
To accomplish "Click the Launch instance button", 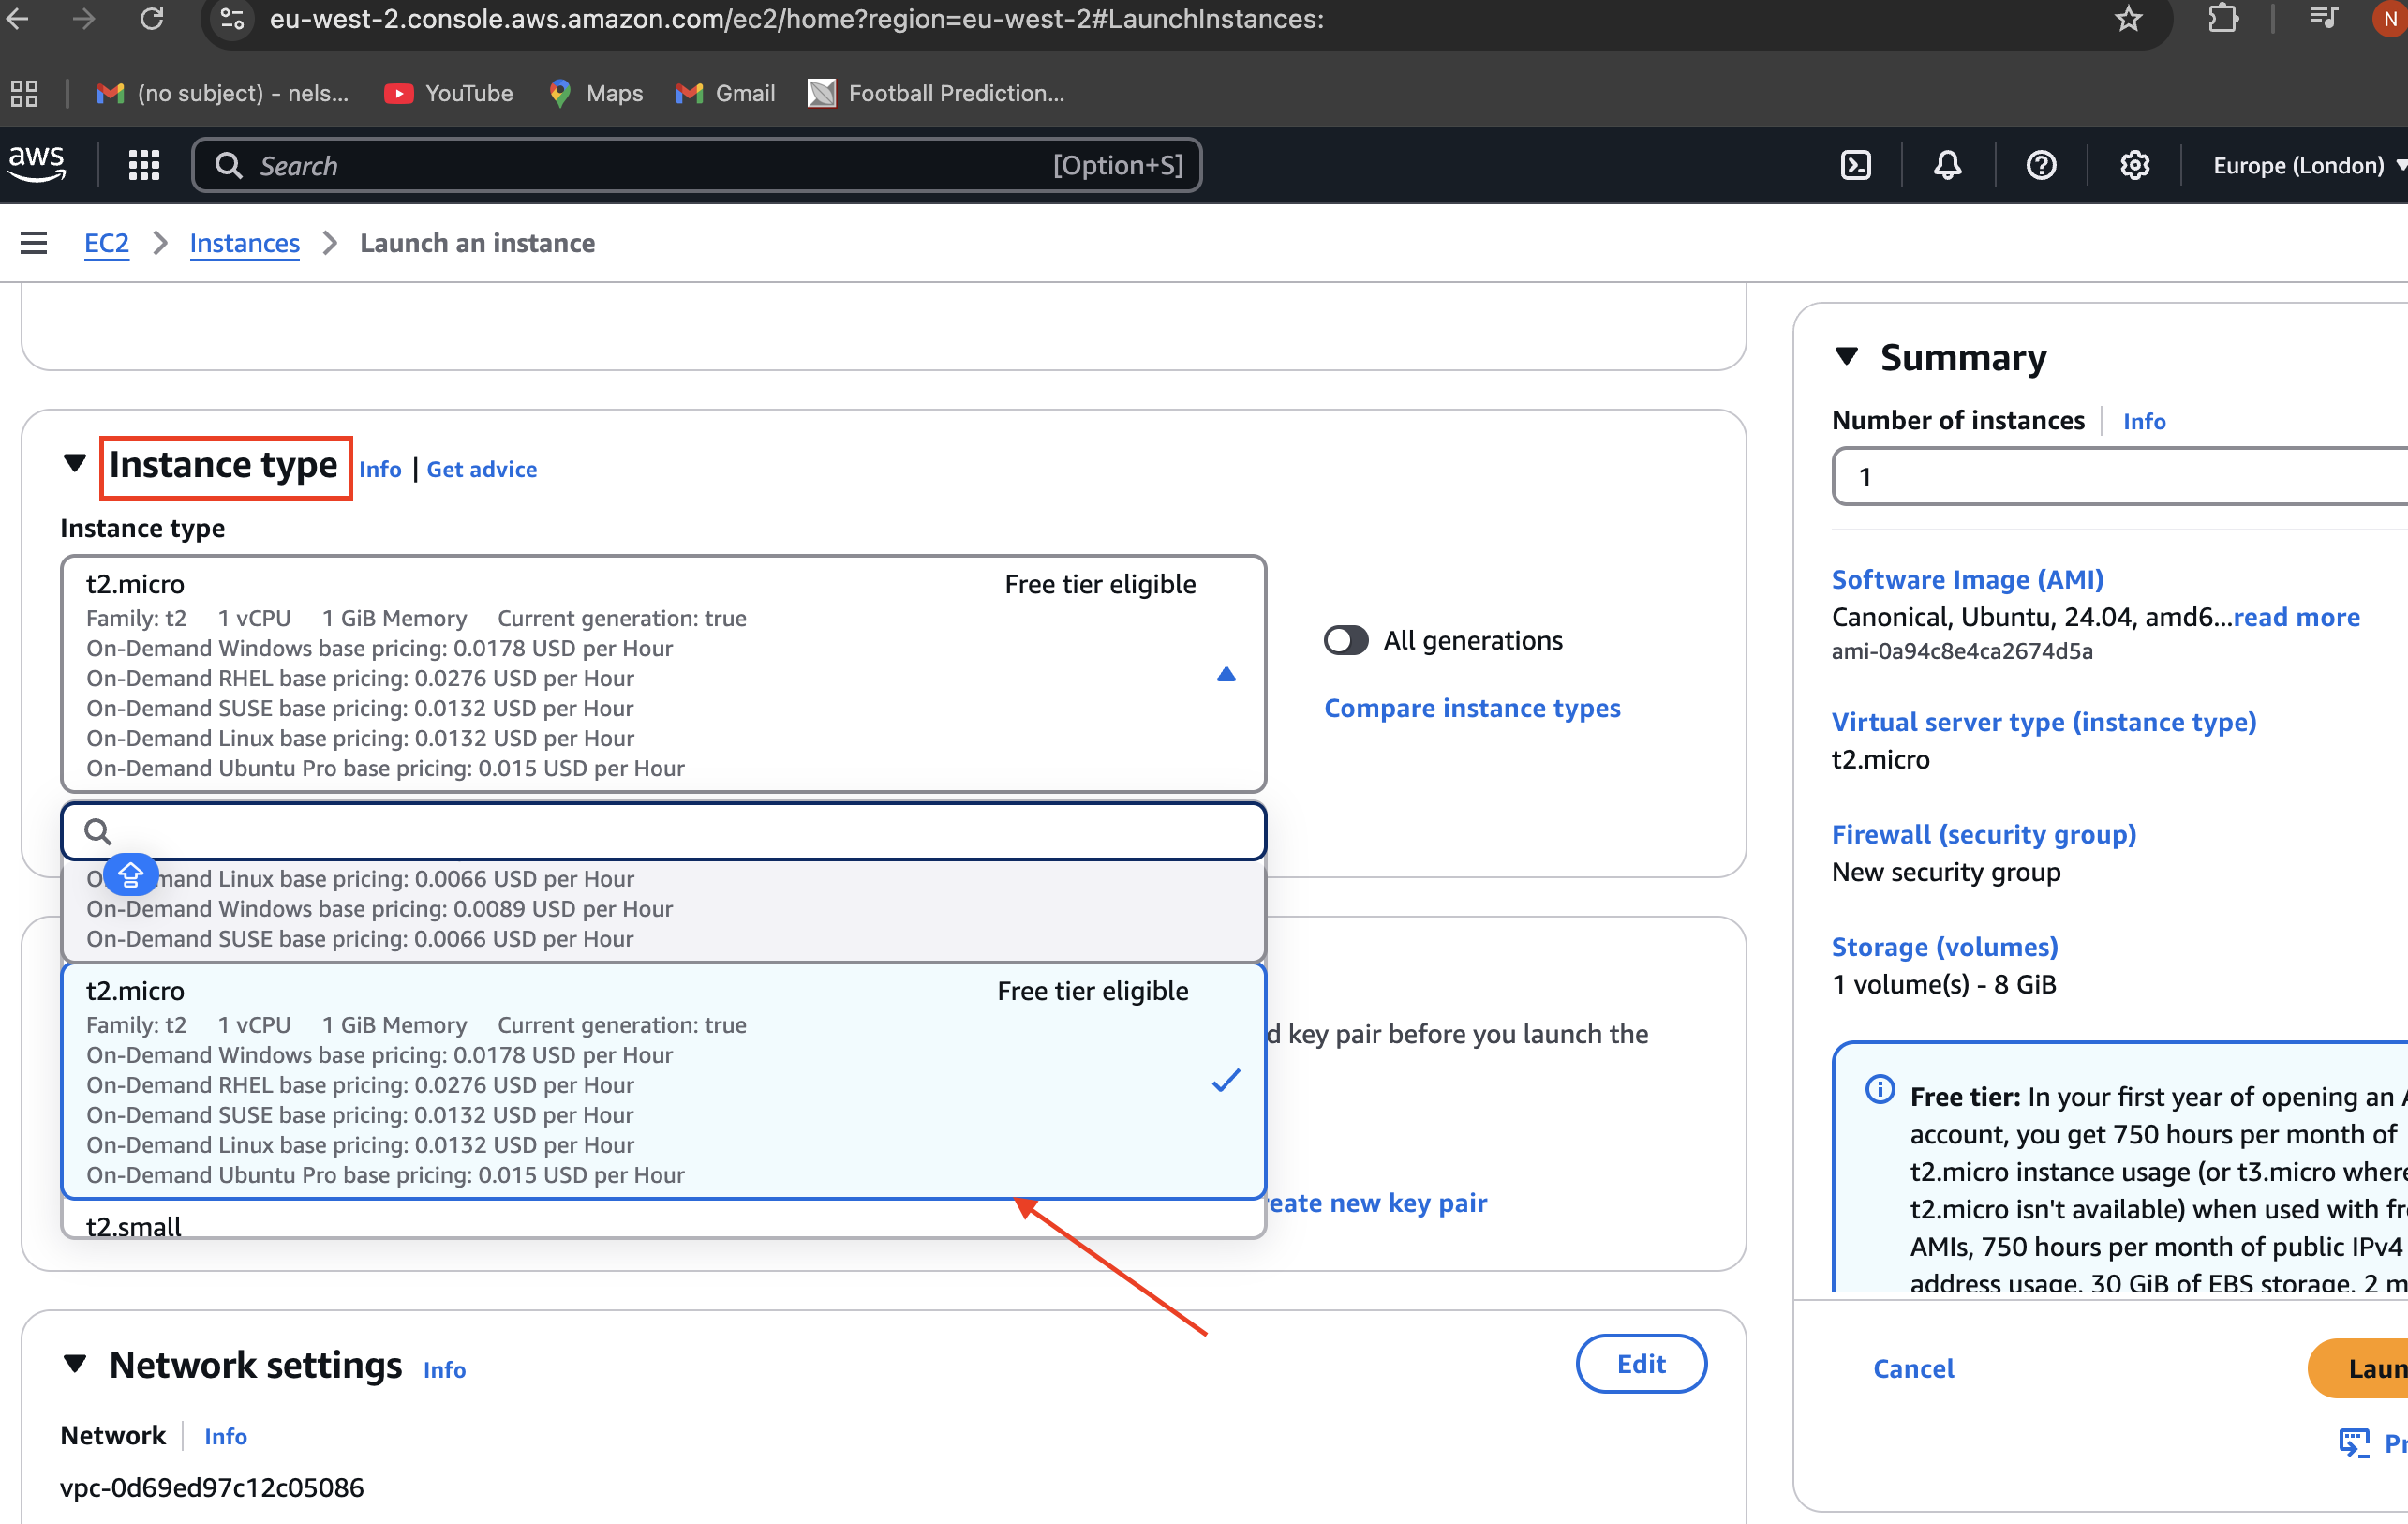I will click(x=2360, y=1367).
